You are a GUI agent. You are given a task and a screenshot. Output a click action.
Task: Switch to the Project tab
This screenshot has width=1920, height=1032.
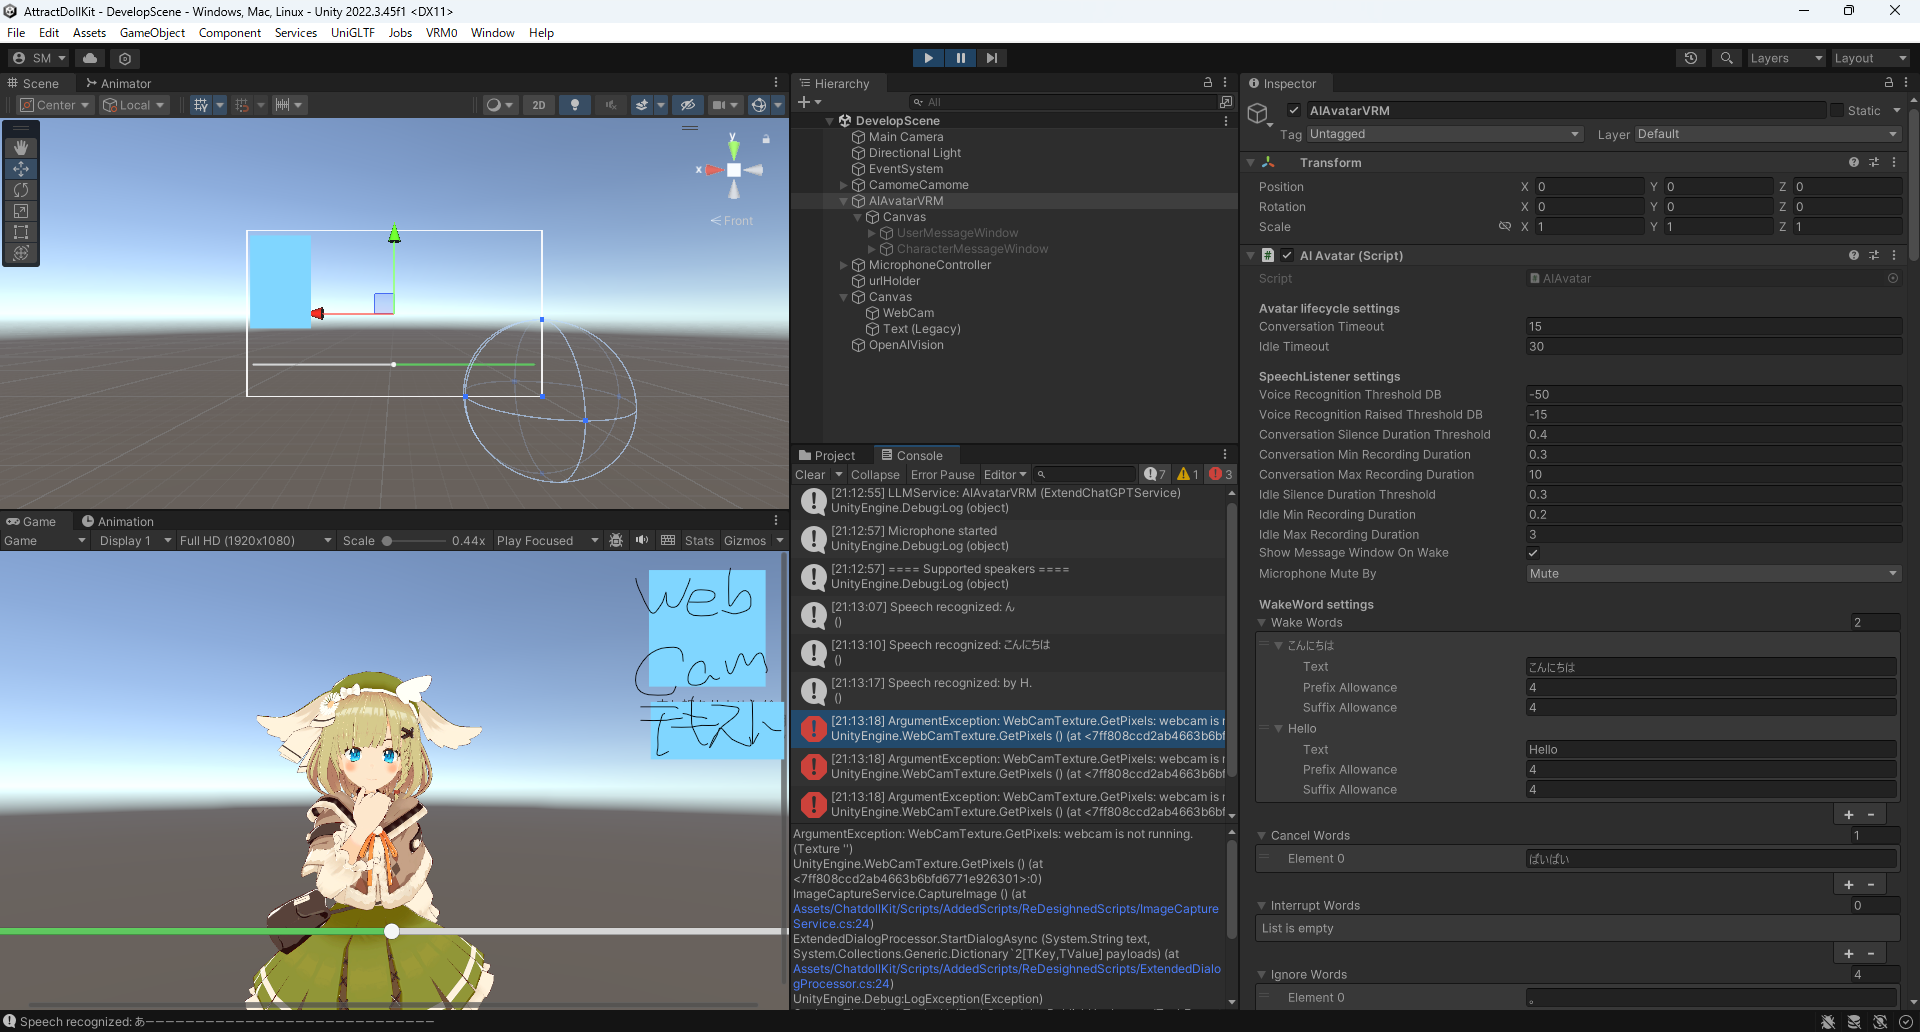tap(827, 456)
